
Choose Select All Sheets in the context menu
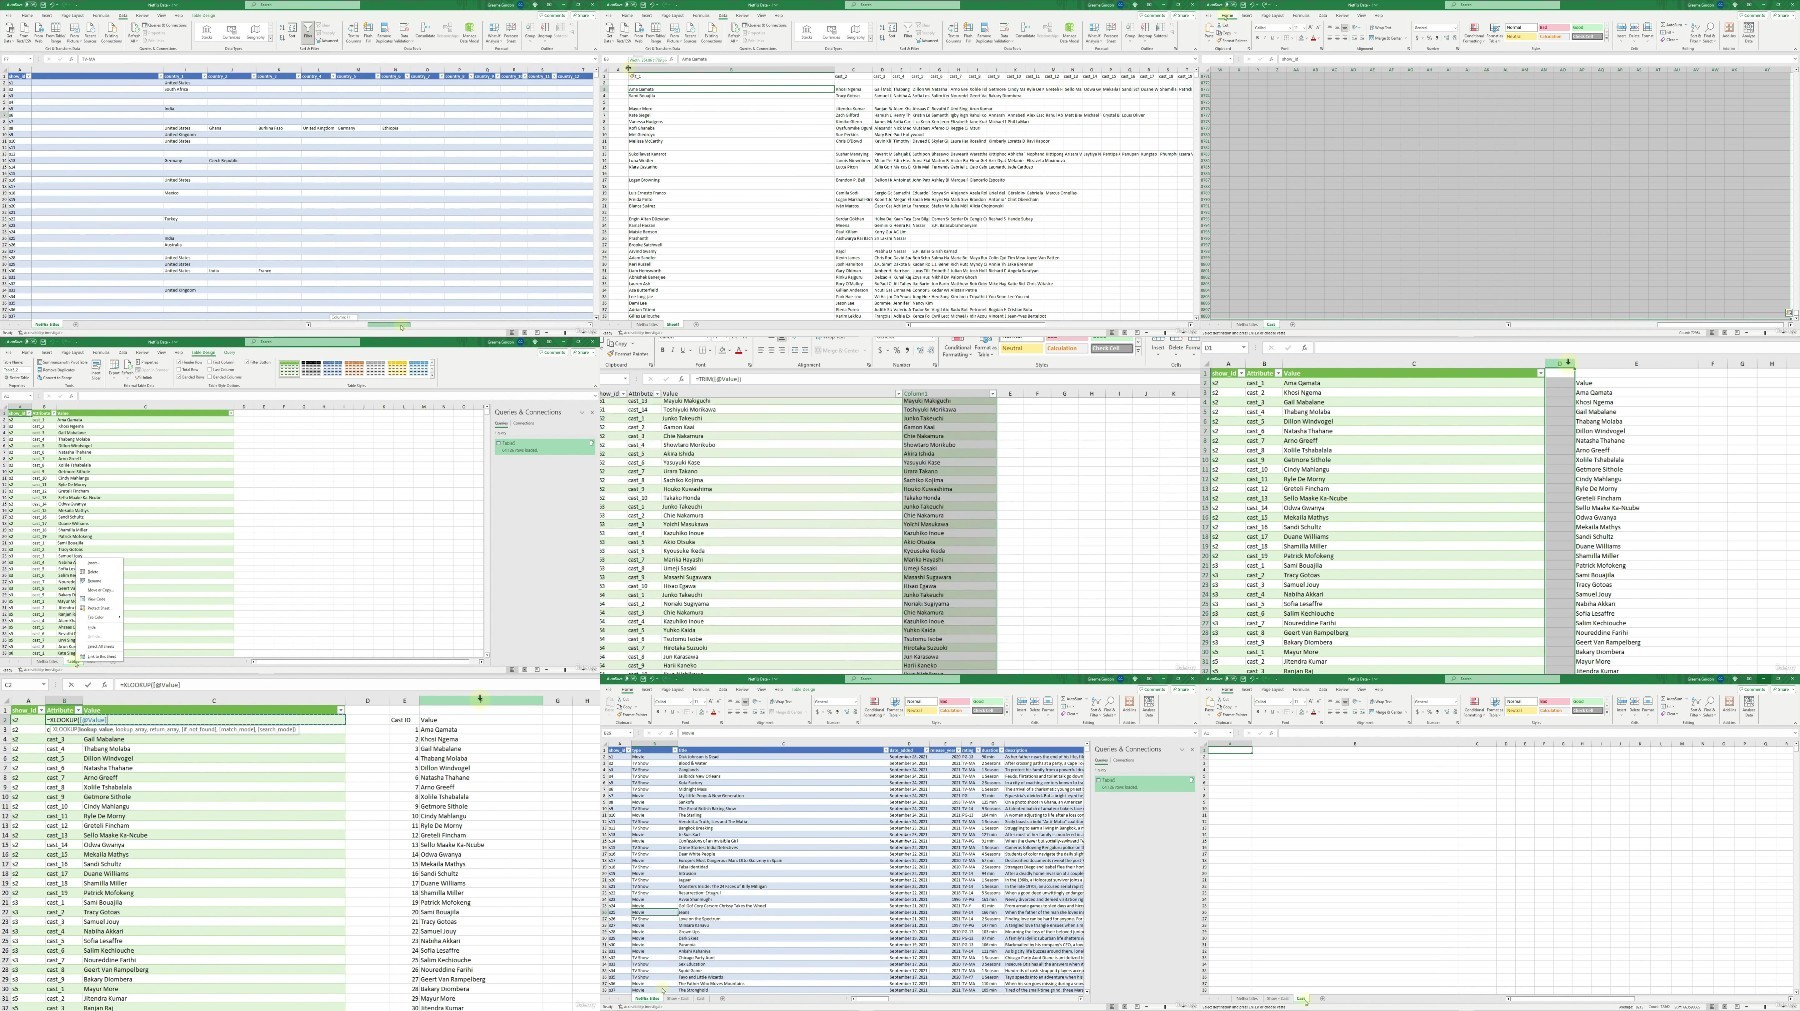click(100, 647)
